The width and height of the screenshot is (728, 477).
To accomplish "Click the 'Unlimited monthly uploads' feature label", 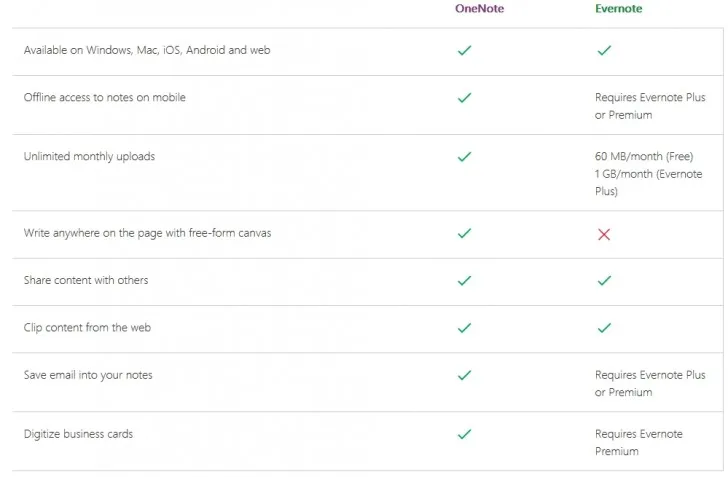I will point(90,157).
